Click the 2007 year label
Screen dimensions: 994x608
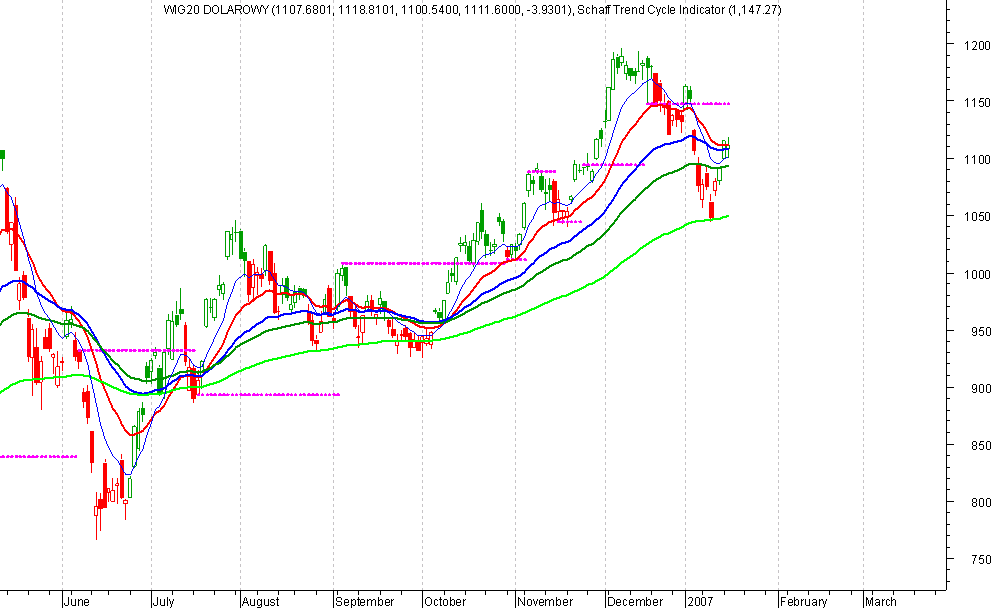pyautogui.click(x=700, y=601)
